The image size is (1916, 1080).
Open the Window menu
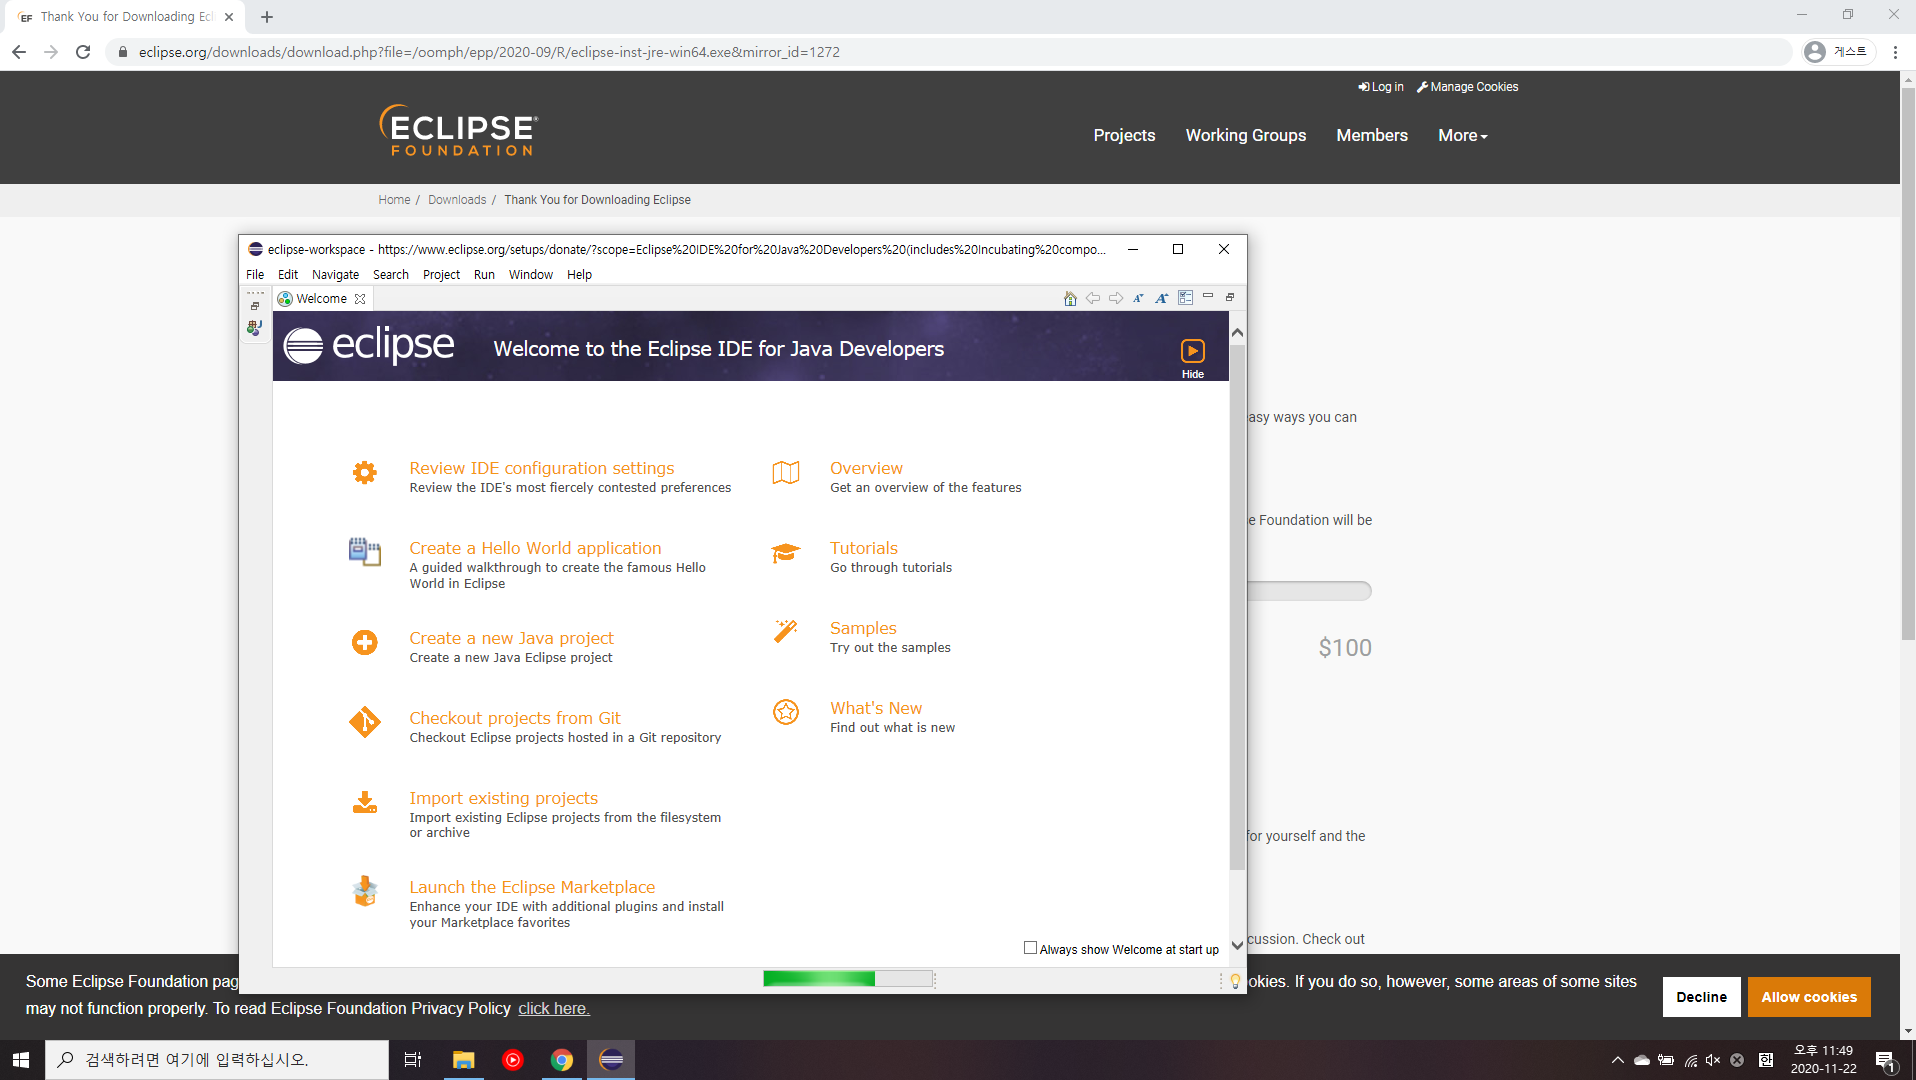[x=530, y=275]
